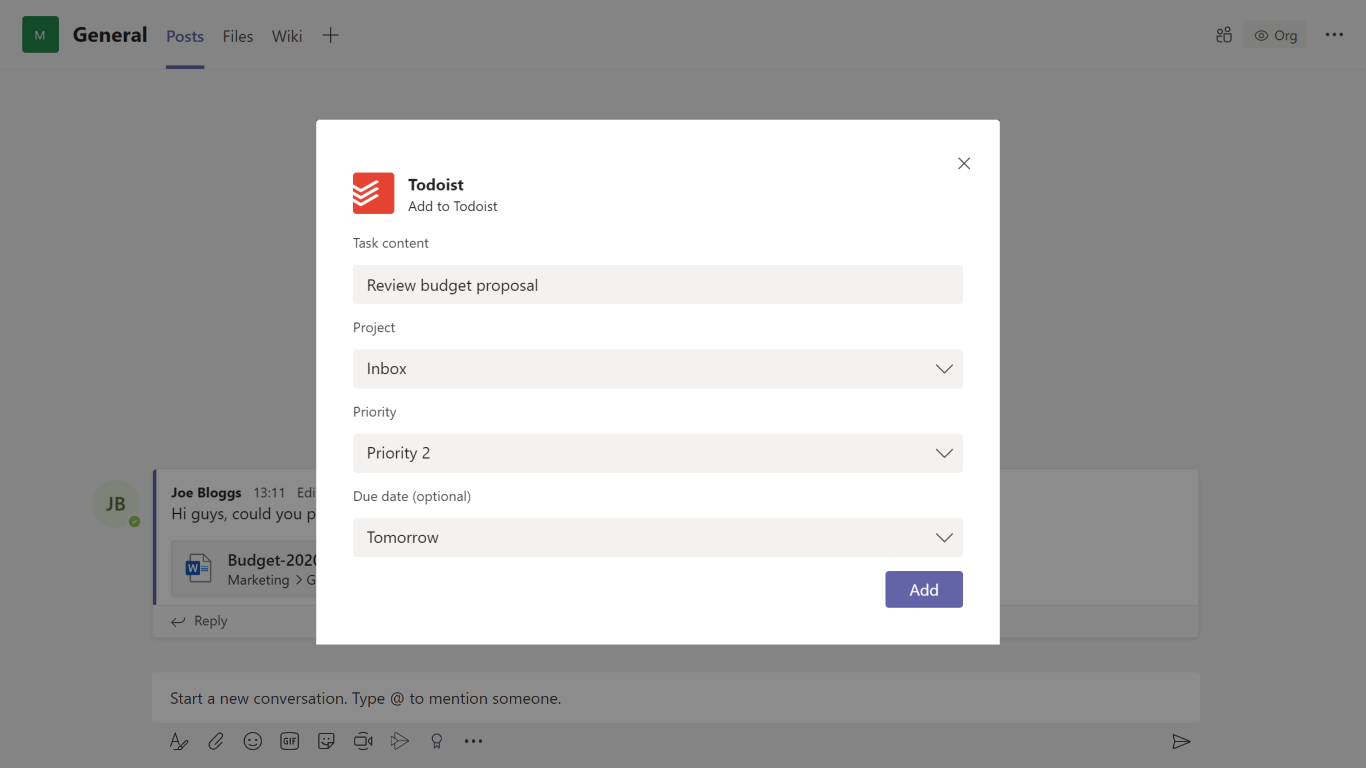Click the General channel title
1366x768 pixels.
point(110,35)
